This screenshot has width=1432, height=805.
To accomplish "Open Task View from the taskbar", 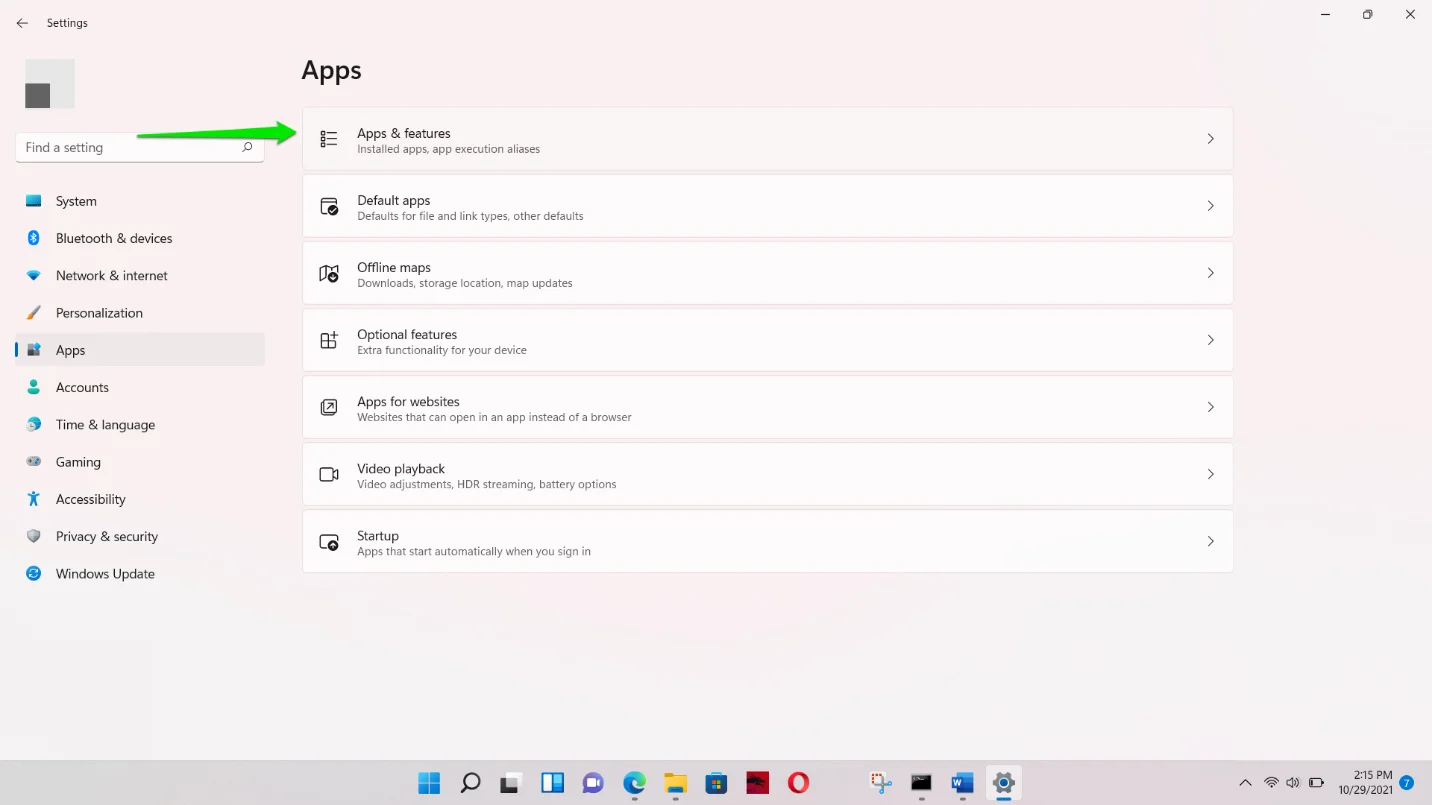I will (x=512, y=782).
